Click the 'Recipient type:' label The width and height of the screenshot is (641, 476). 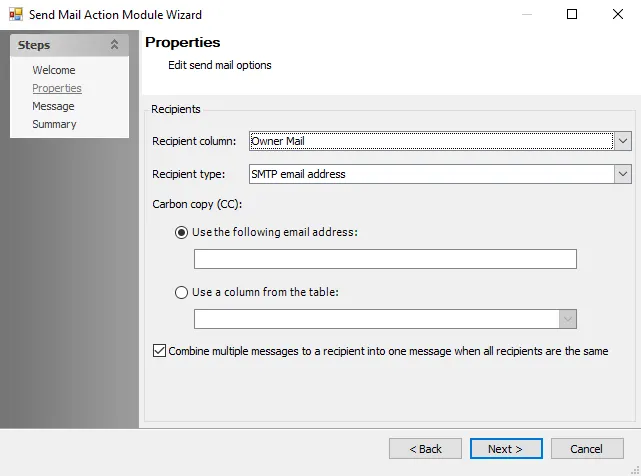[188, 174]
